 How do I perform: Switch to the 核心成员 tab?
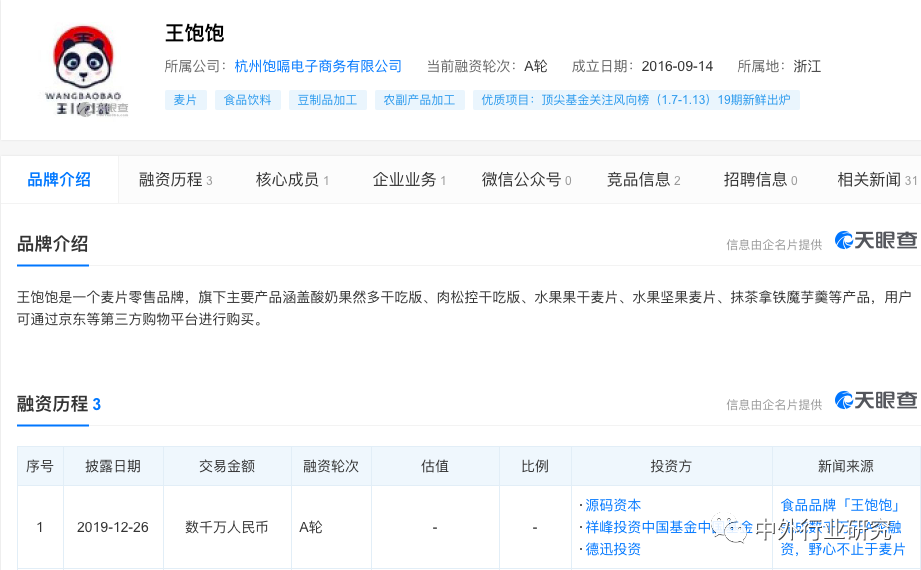point(292,180)
